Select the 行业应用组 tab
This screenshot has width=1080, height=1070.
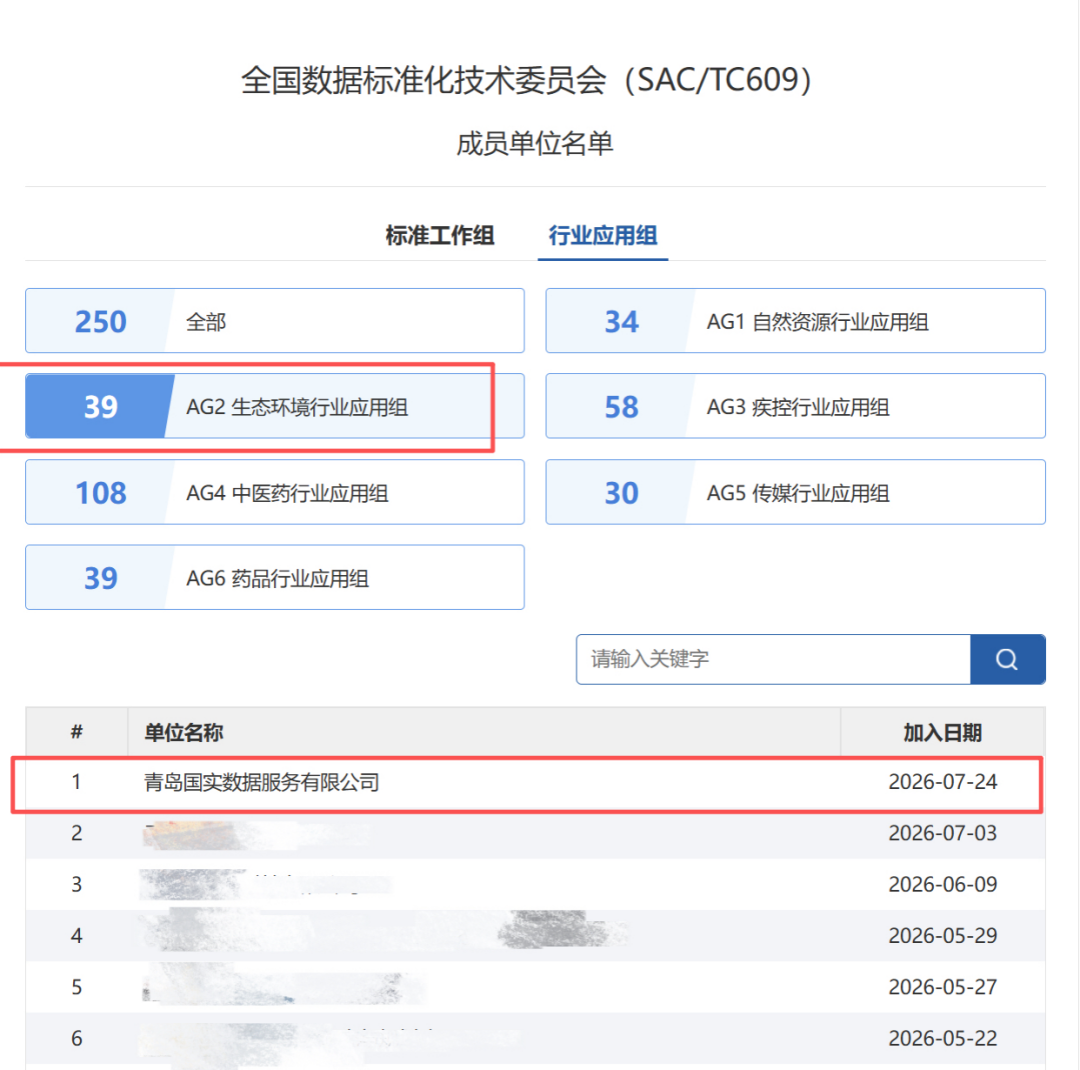603,236
